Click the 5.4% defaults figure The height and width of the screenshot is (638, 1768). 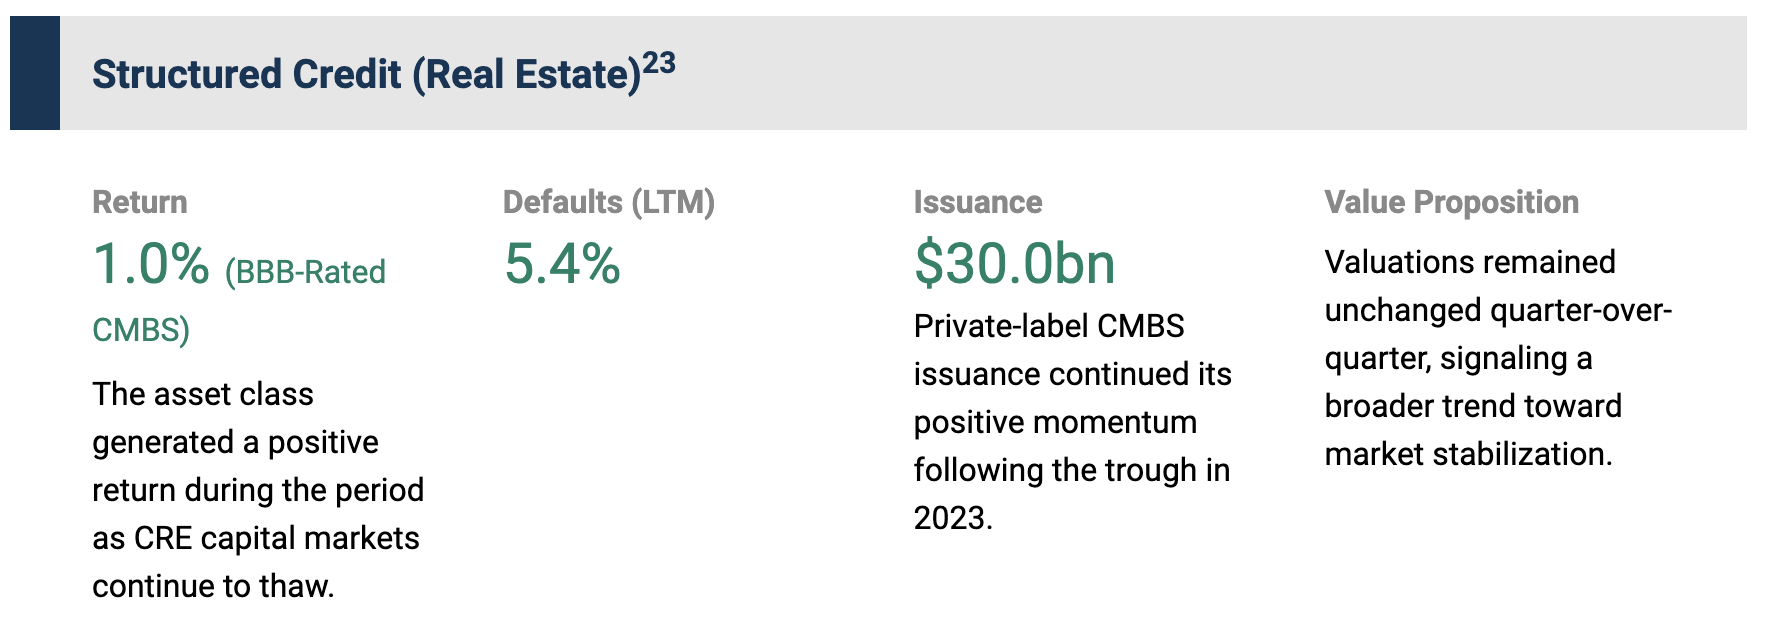click(562, 264)
